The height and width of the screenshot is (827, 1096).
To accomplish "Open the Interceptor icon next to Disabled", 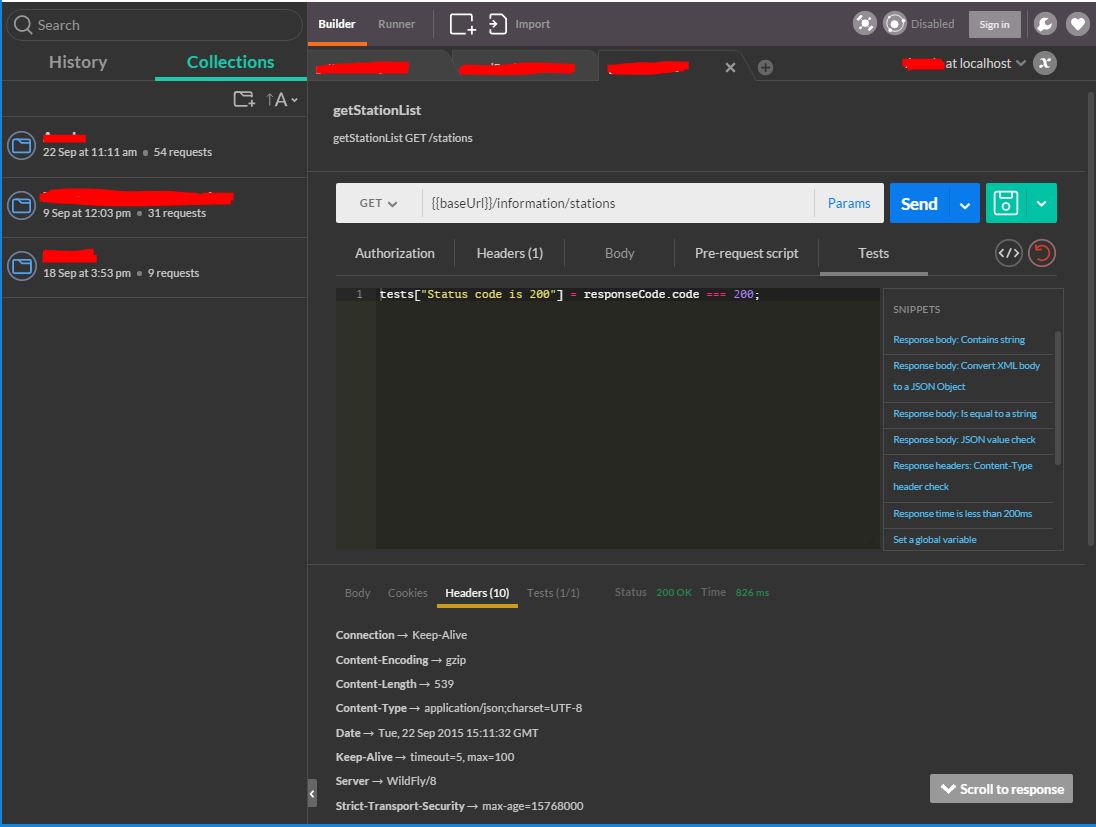I will pyautogui.click(x=893, y=23).
